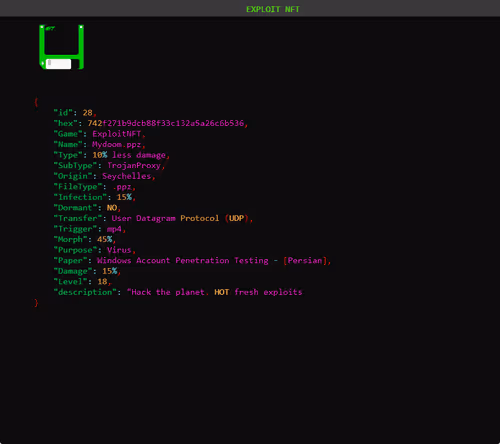Click the Type value 10% less damage

click(x=129, y=155)
